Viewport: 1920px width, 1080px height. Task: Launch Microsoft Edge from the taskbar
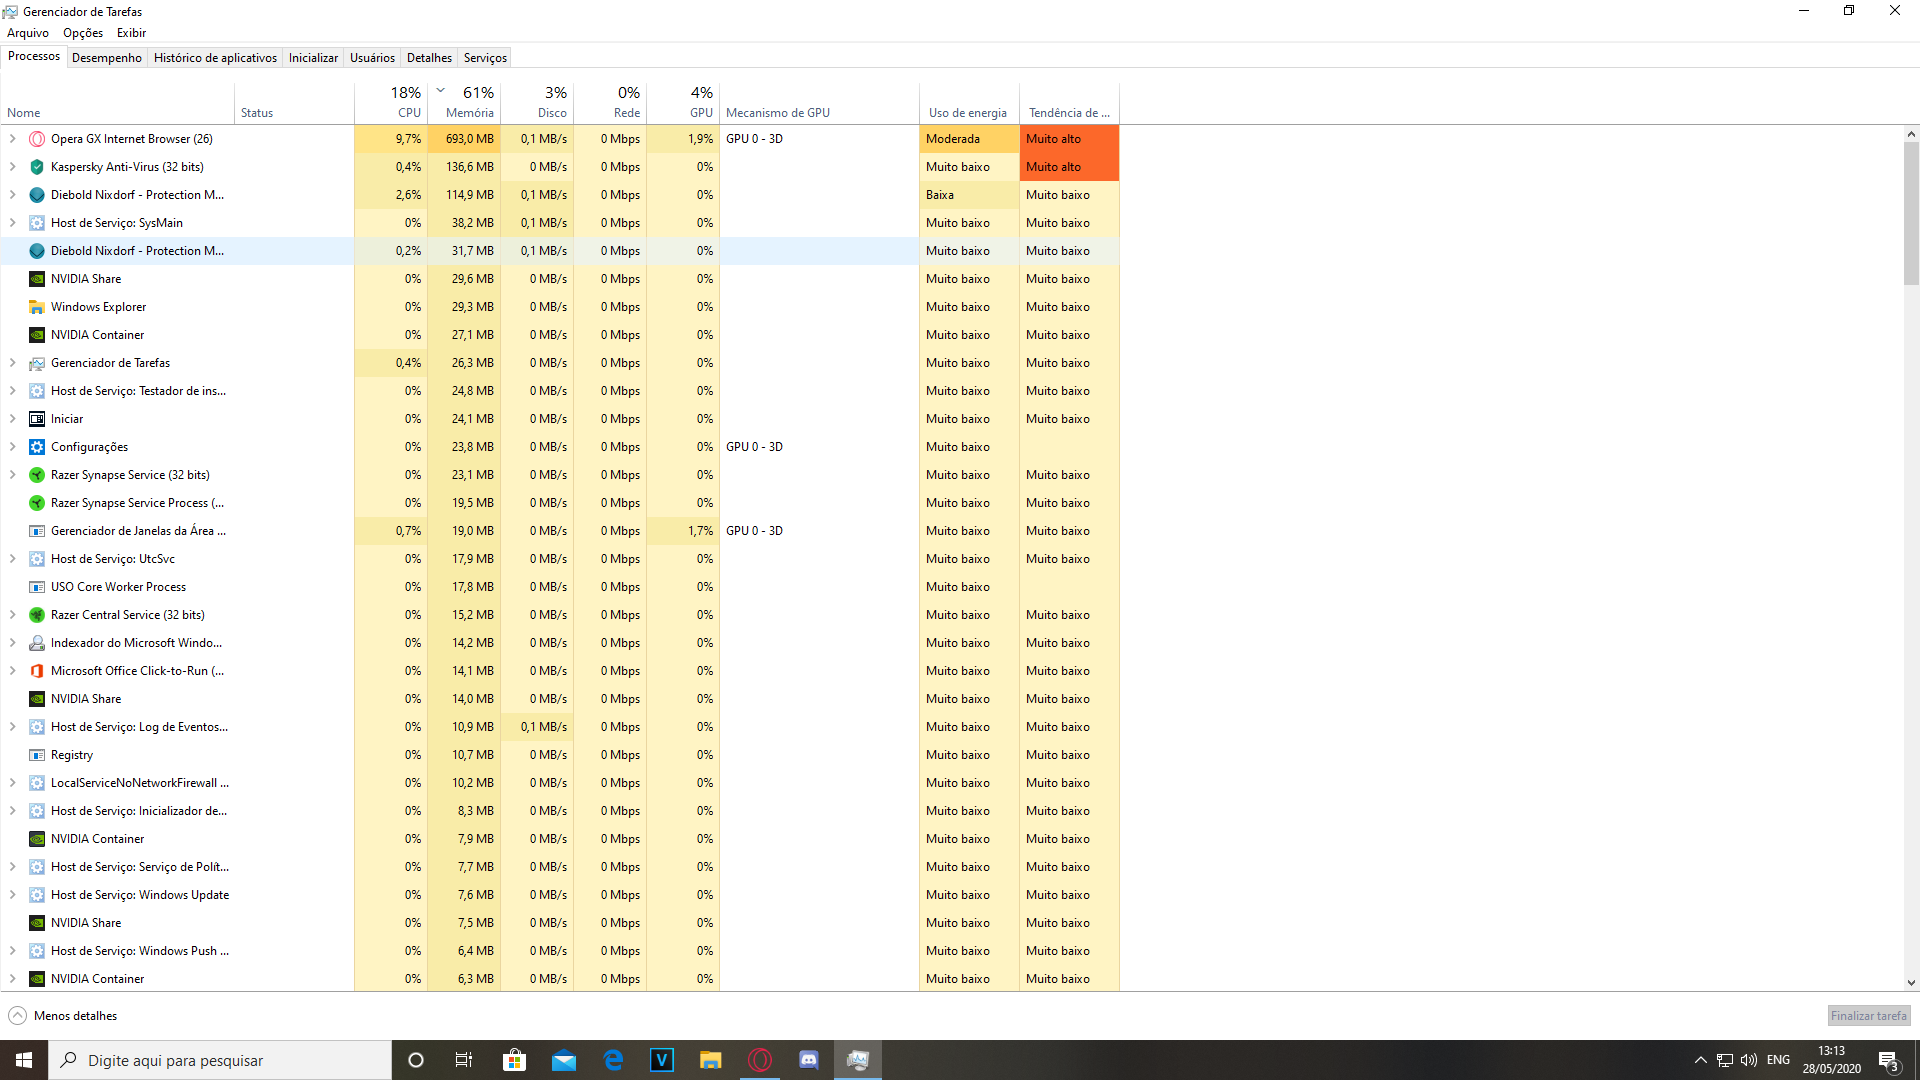pos(613,1060)
